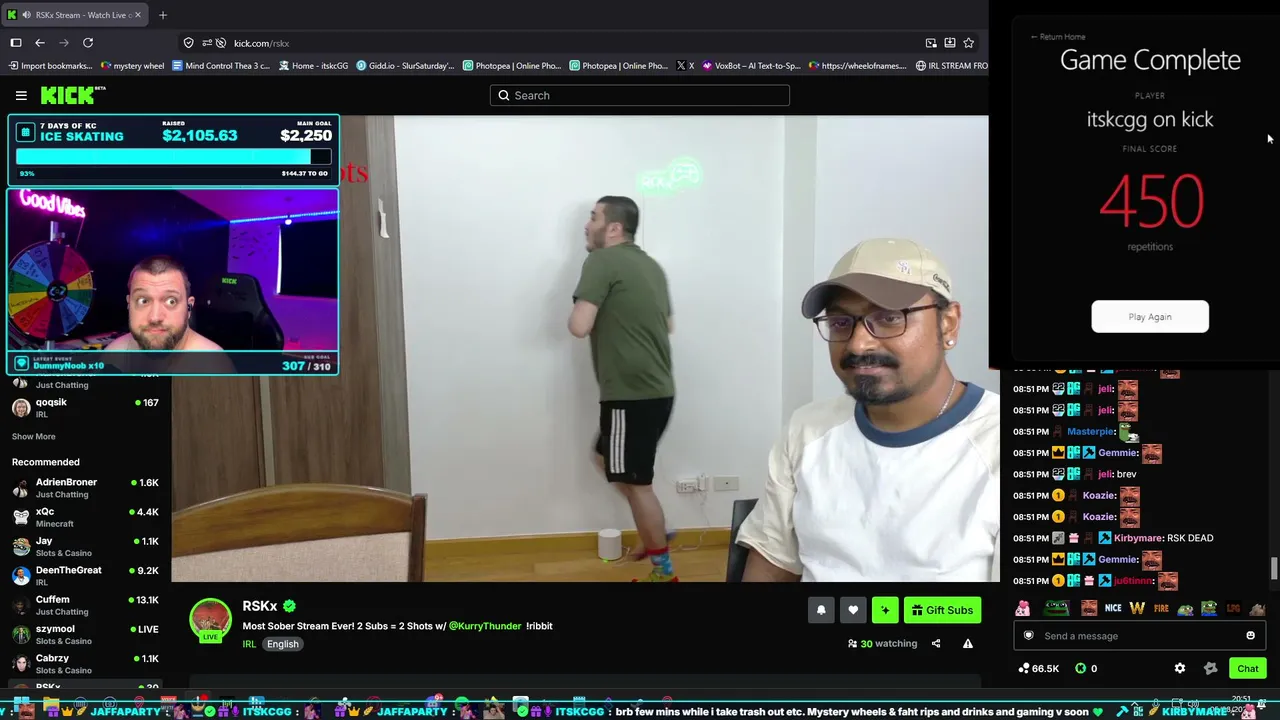Image resolution: width=1280 pixels, height=720 pixels.
Task: Open AdrienBroner recommended channel
Action: 85,488
